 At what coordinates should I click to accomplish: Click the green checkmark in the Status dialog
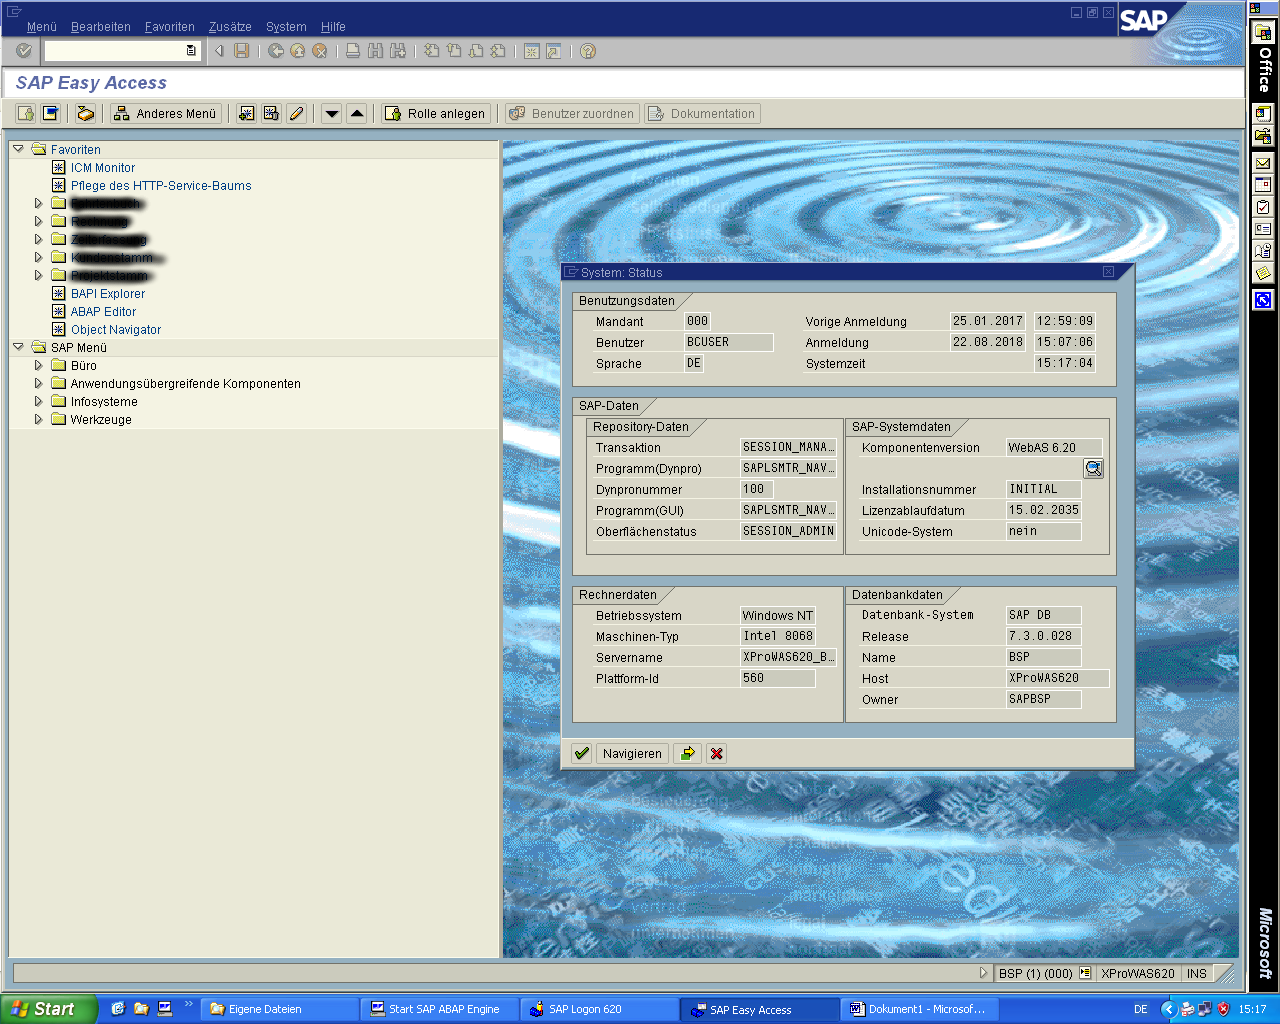pos(581,753)
